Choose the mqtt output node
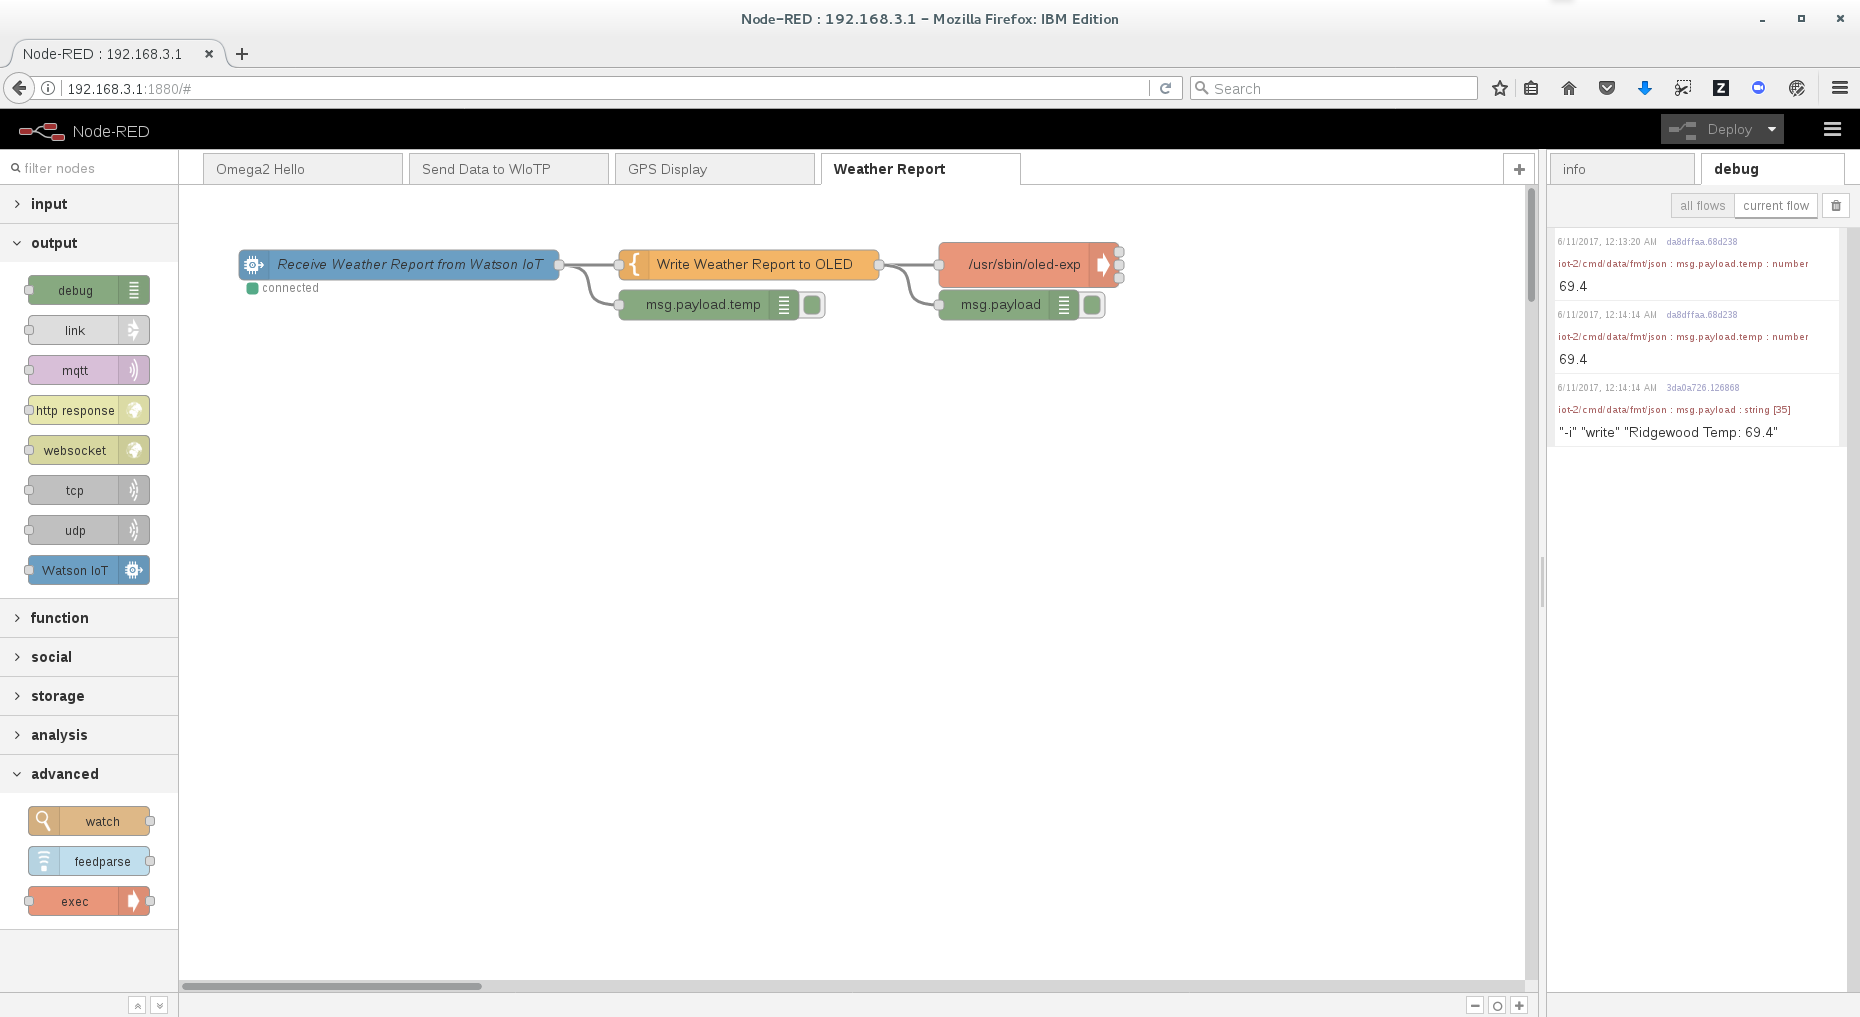The height and width of the screenshot is (1017, 1860). [89, 370]
